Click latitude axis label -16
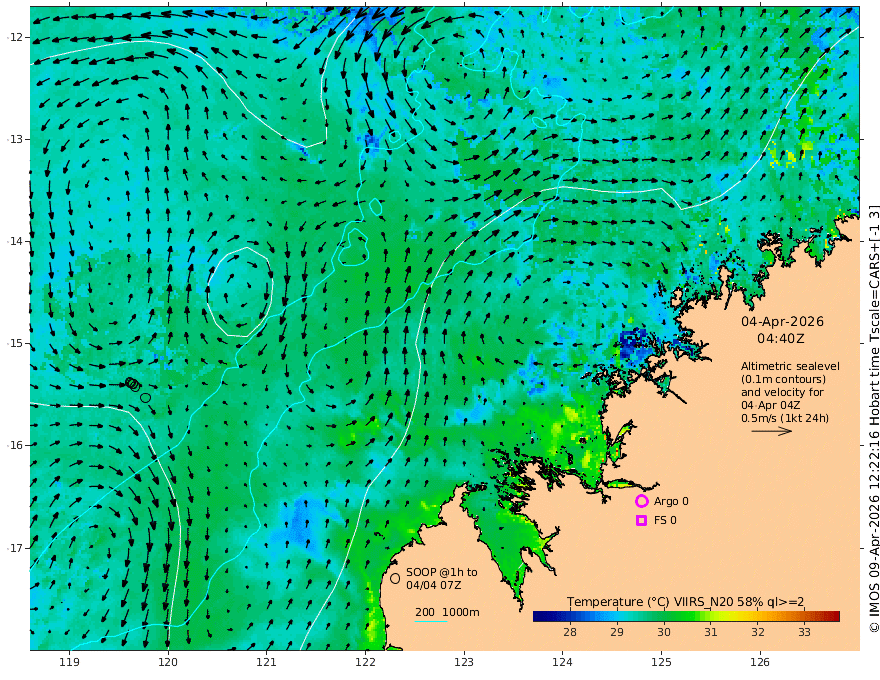 click(15, 445)
